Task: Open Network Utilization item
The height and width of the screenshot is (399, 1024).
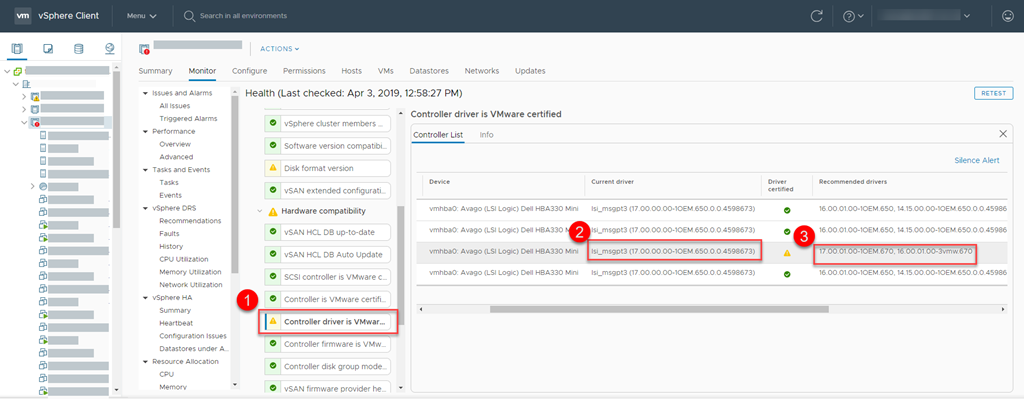Action: 191,285
